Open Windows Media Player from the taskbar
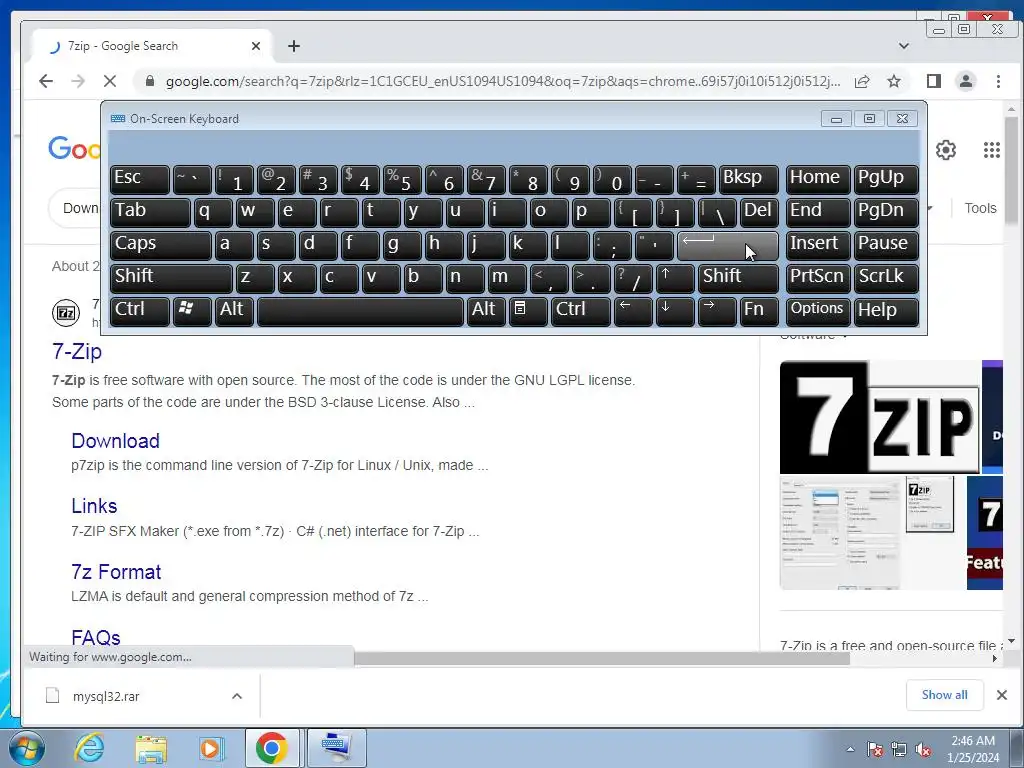 [x=211, y=748]
